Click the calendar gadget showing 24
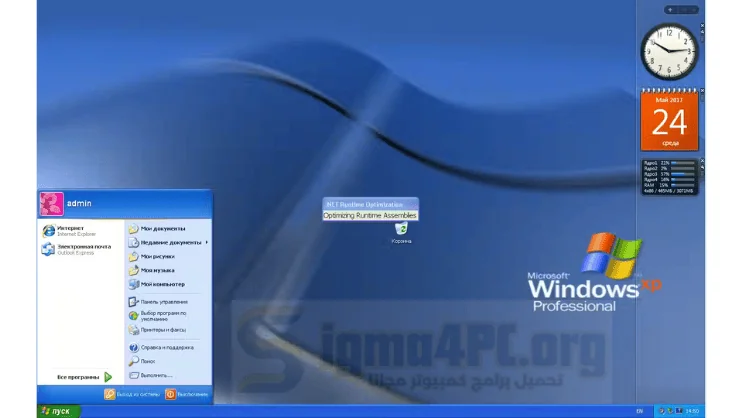 [669, 120]
